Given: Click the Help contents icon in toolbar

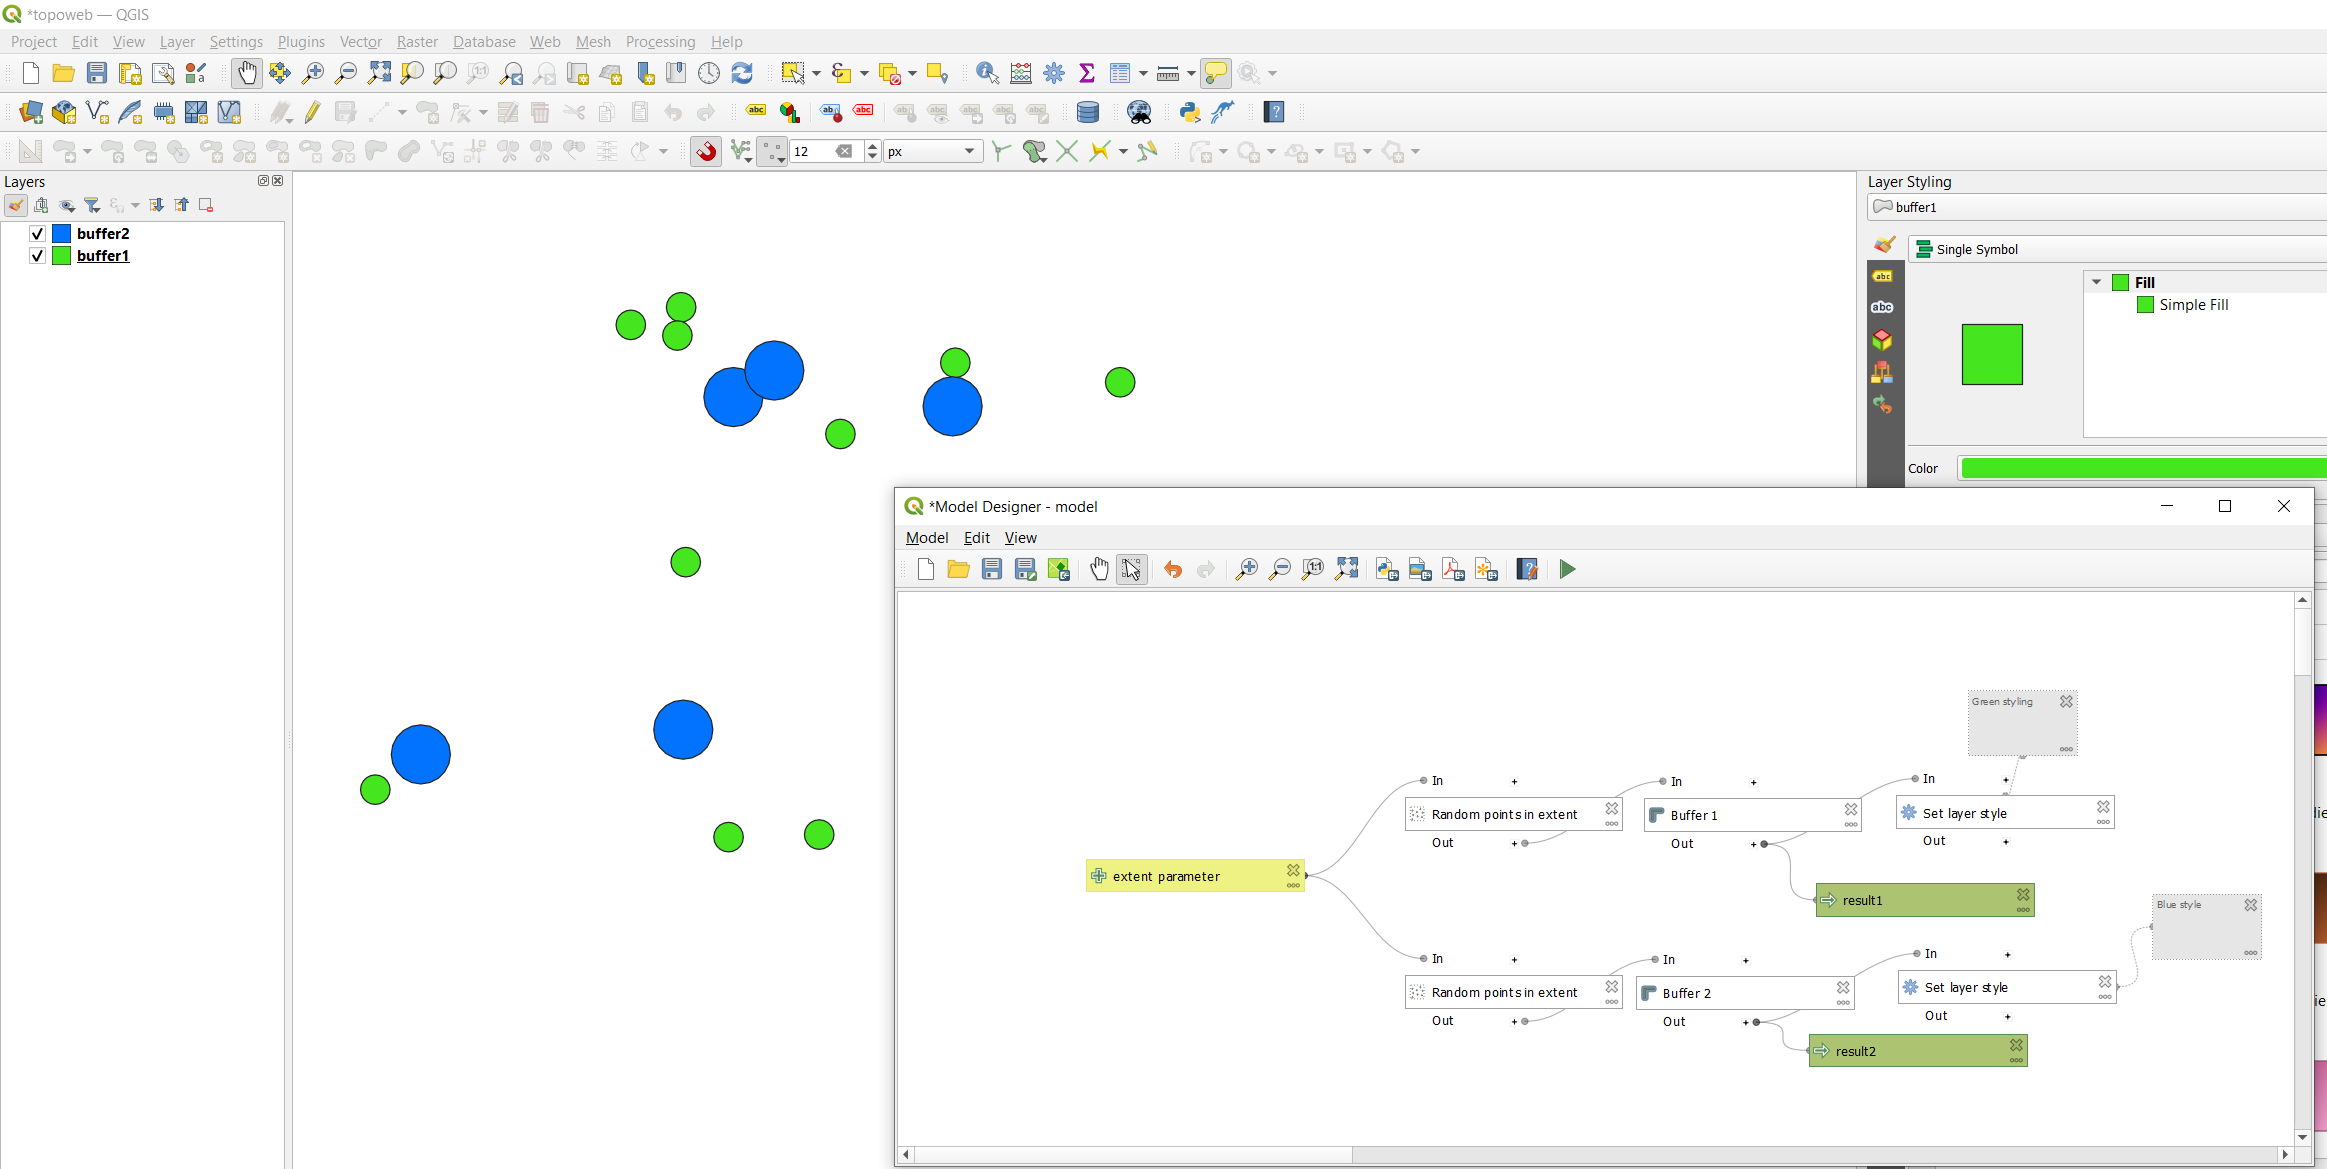Looking at the screenshot, I should 1274,112.
